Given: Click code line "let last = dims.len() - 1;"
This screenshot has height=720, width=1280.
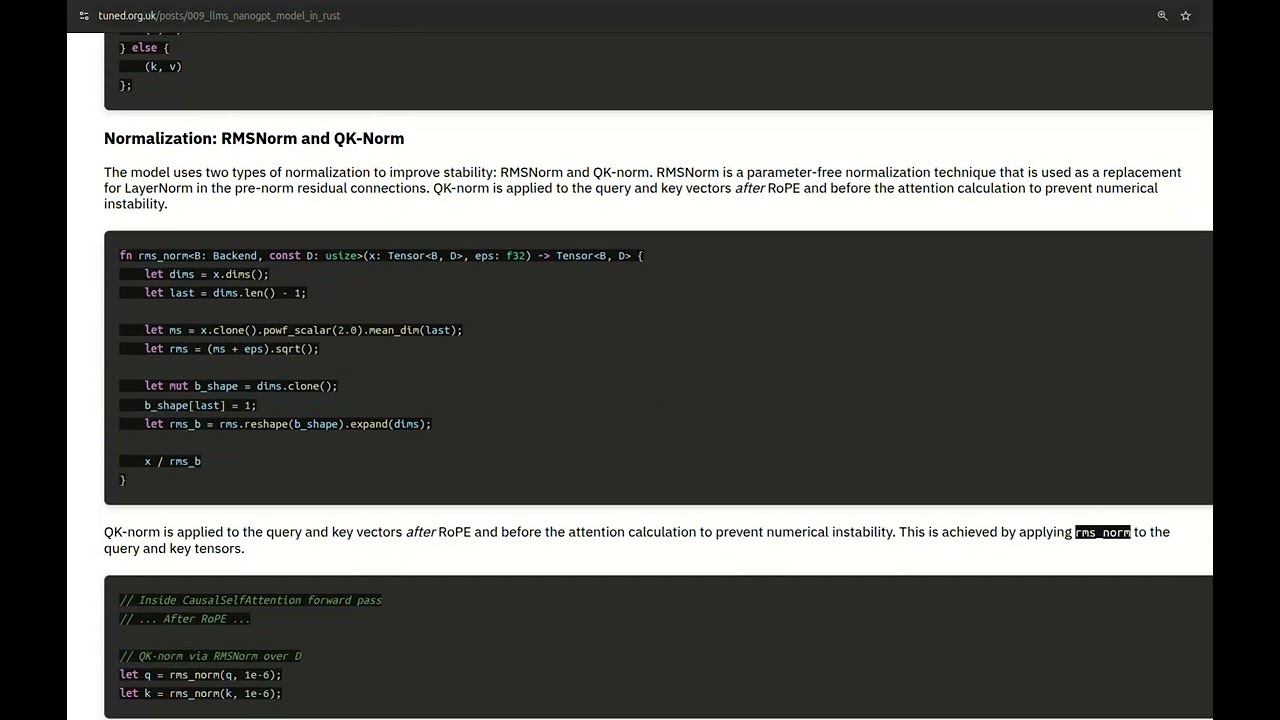Looking at the screenshot, I should click(x=225, y=293).
